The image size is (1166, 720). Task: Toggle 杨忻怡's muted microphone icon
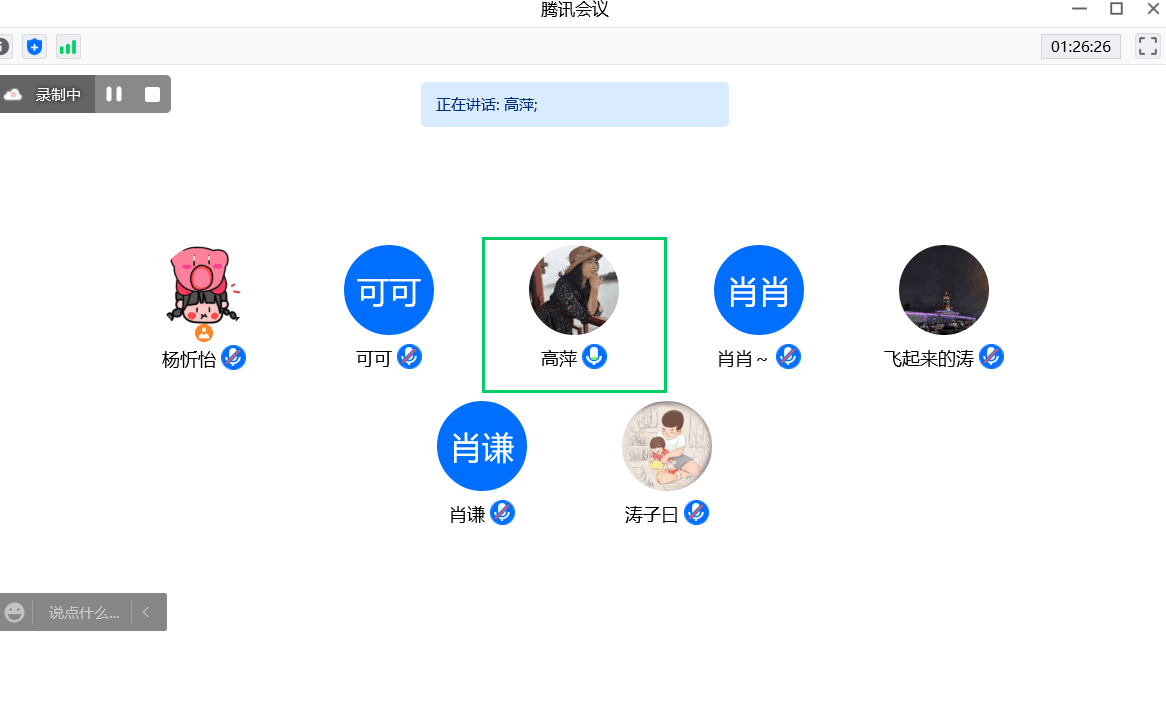(233, 358)
